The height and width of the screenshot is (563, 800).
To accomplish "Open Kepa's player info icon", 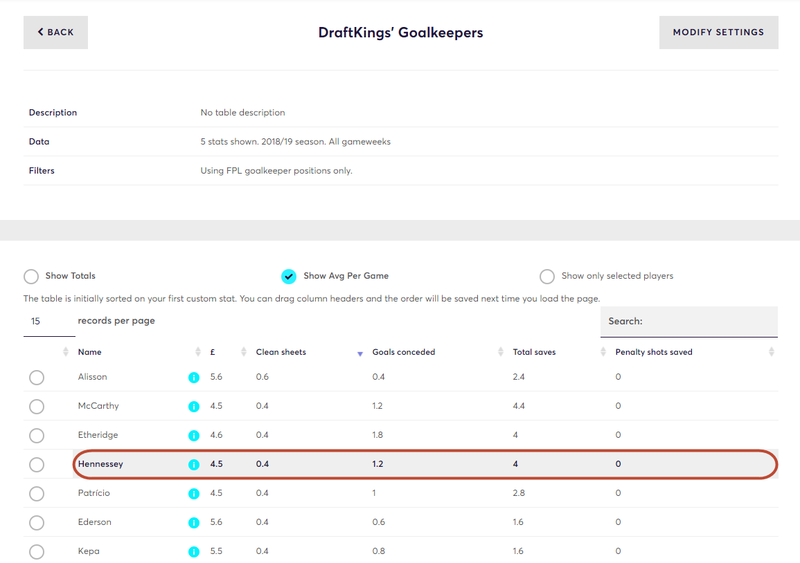I will (194, 552).
